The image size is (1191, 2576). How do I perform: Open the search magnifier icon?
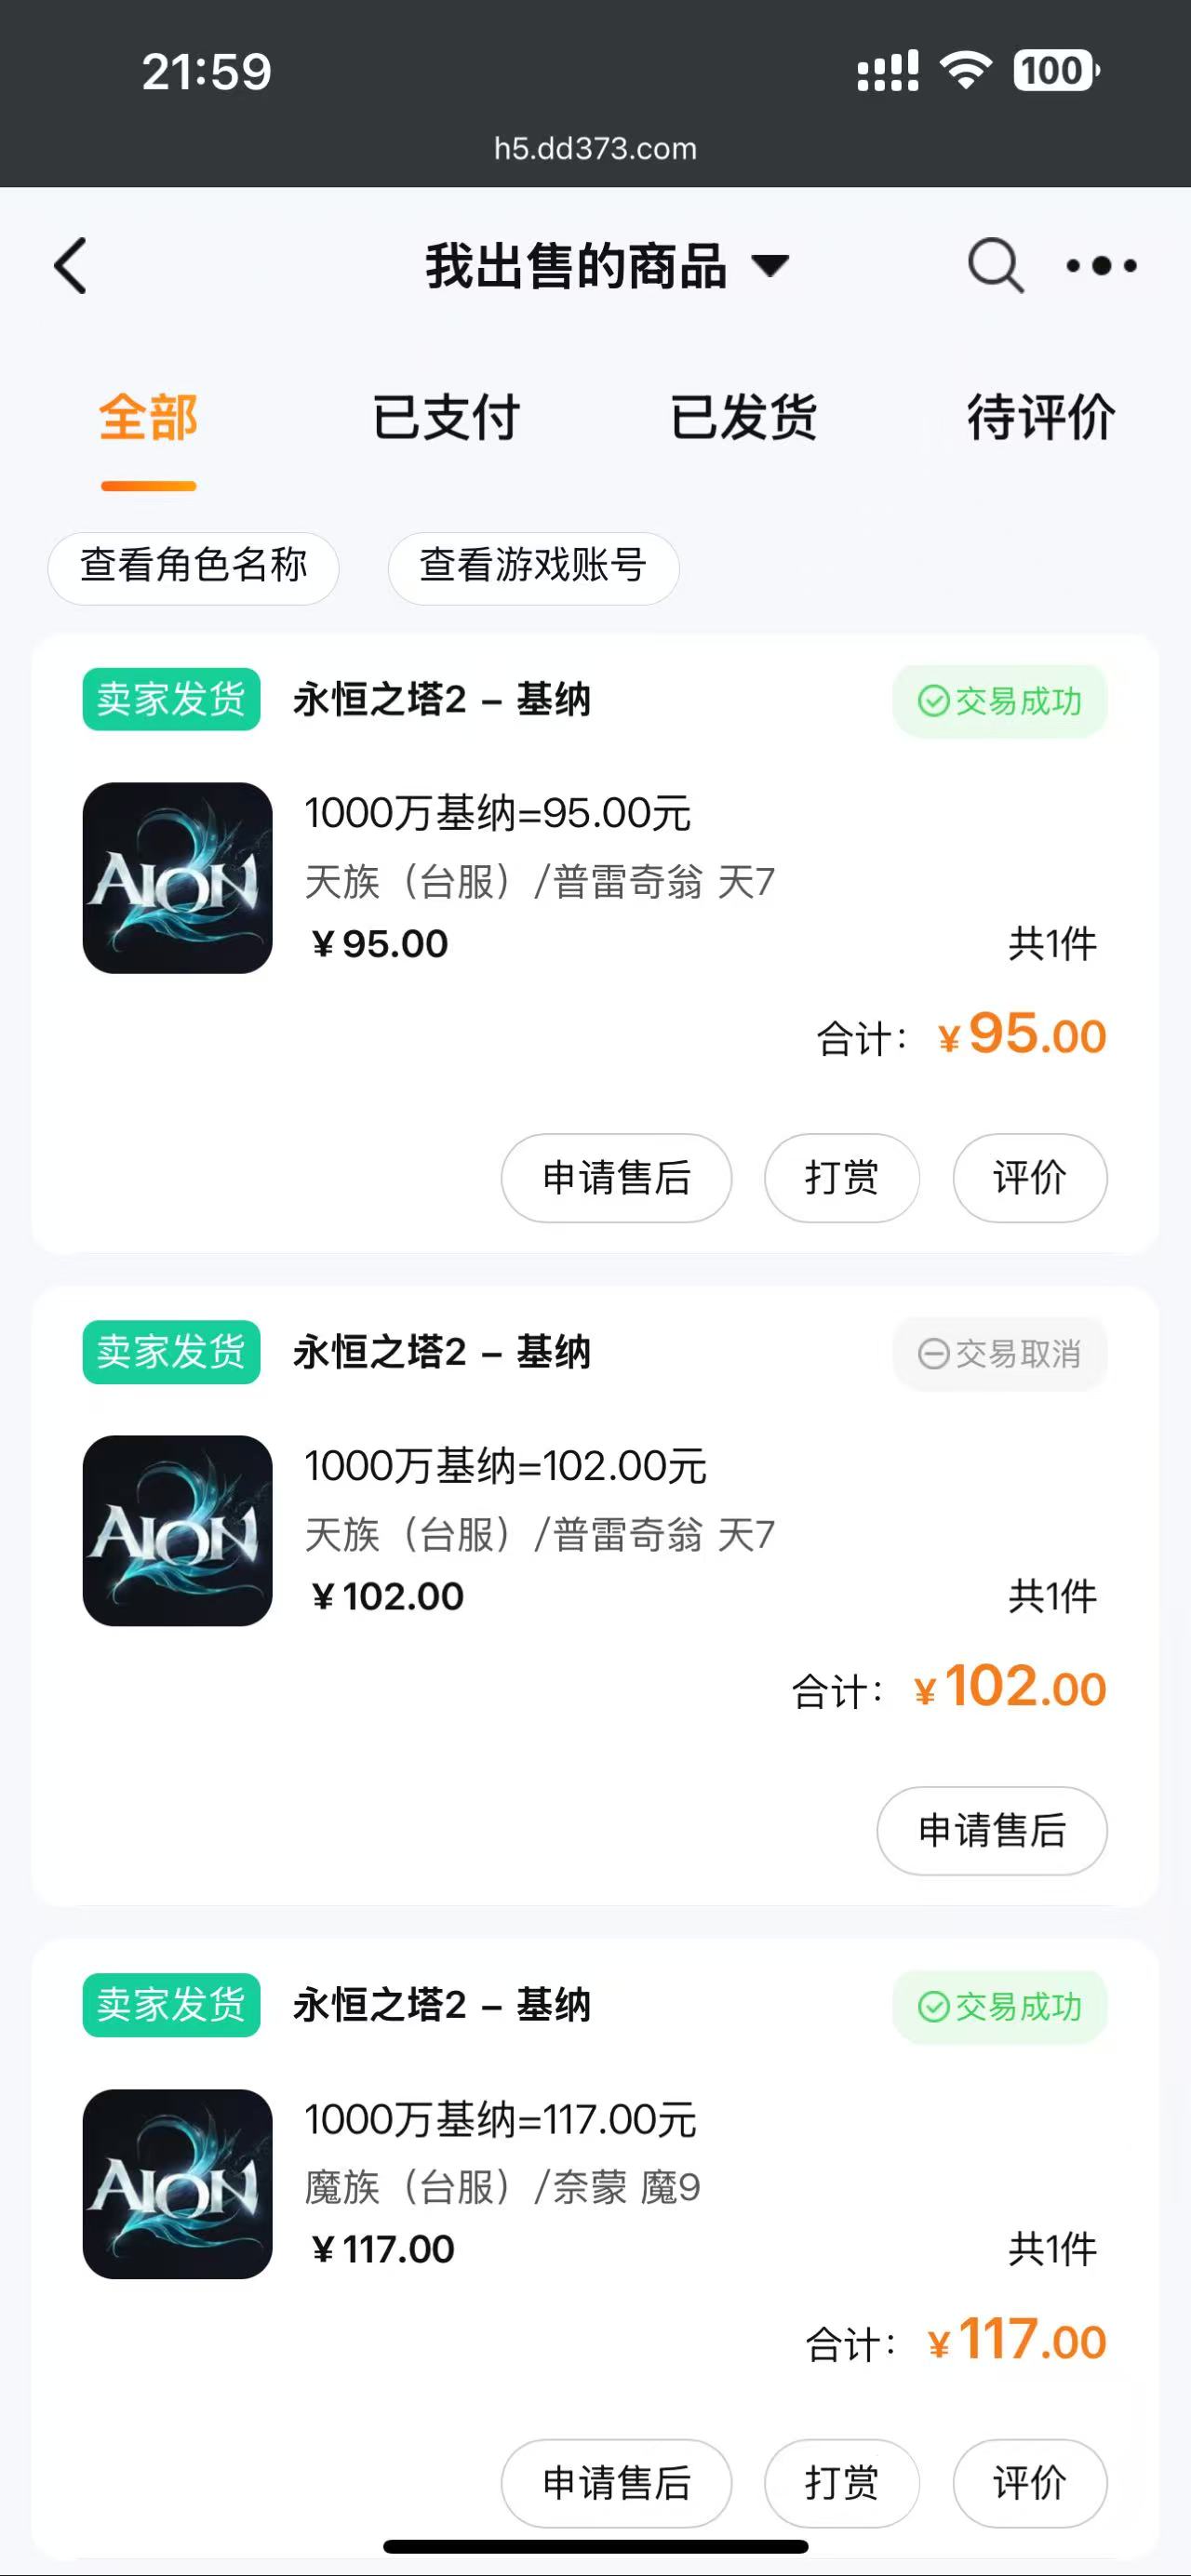995,266
